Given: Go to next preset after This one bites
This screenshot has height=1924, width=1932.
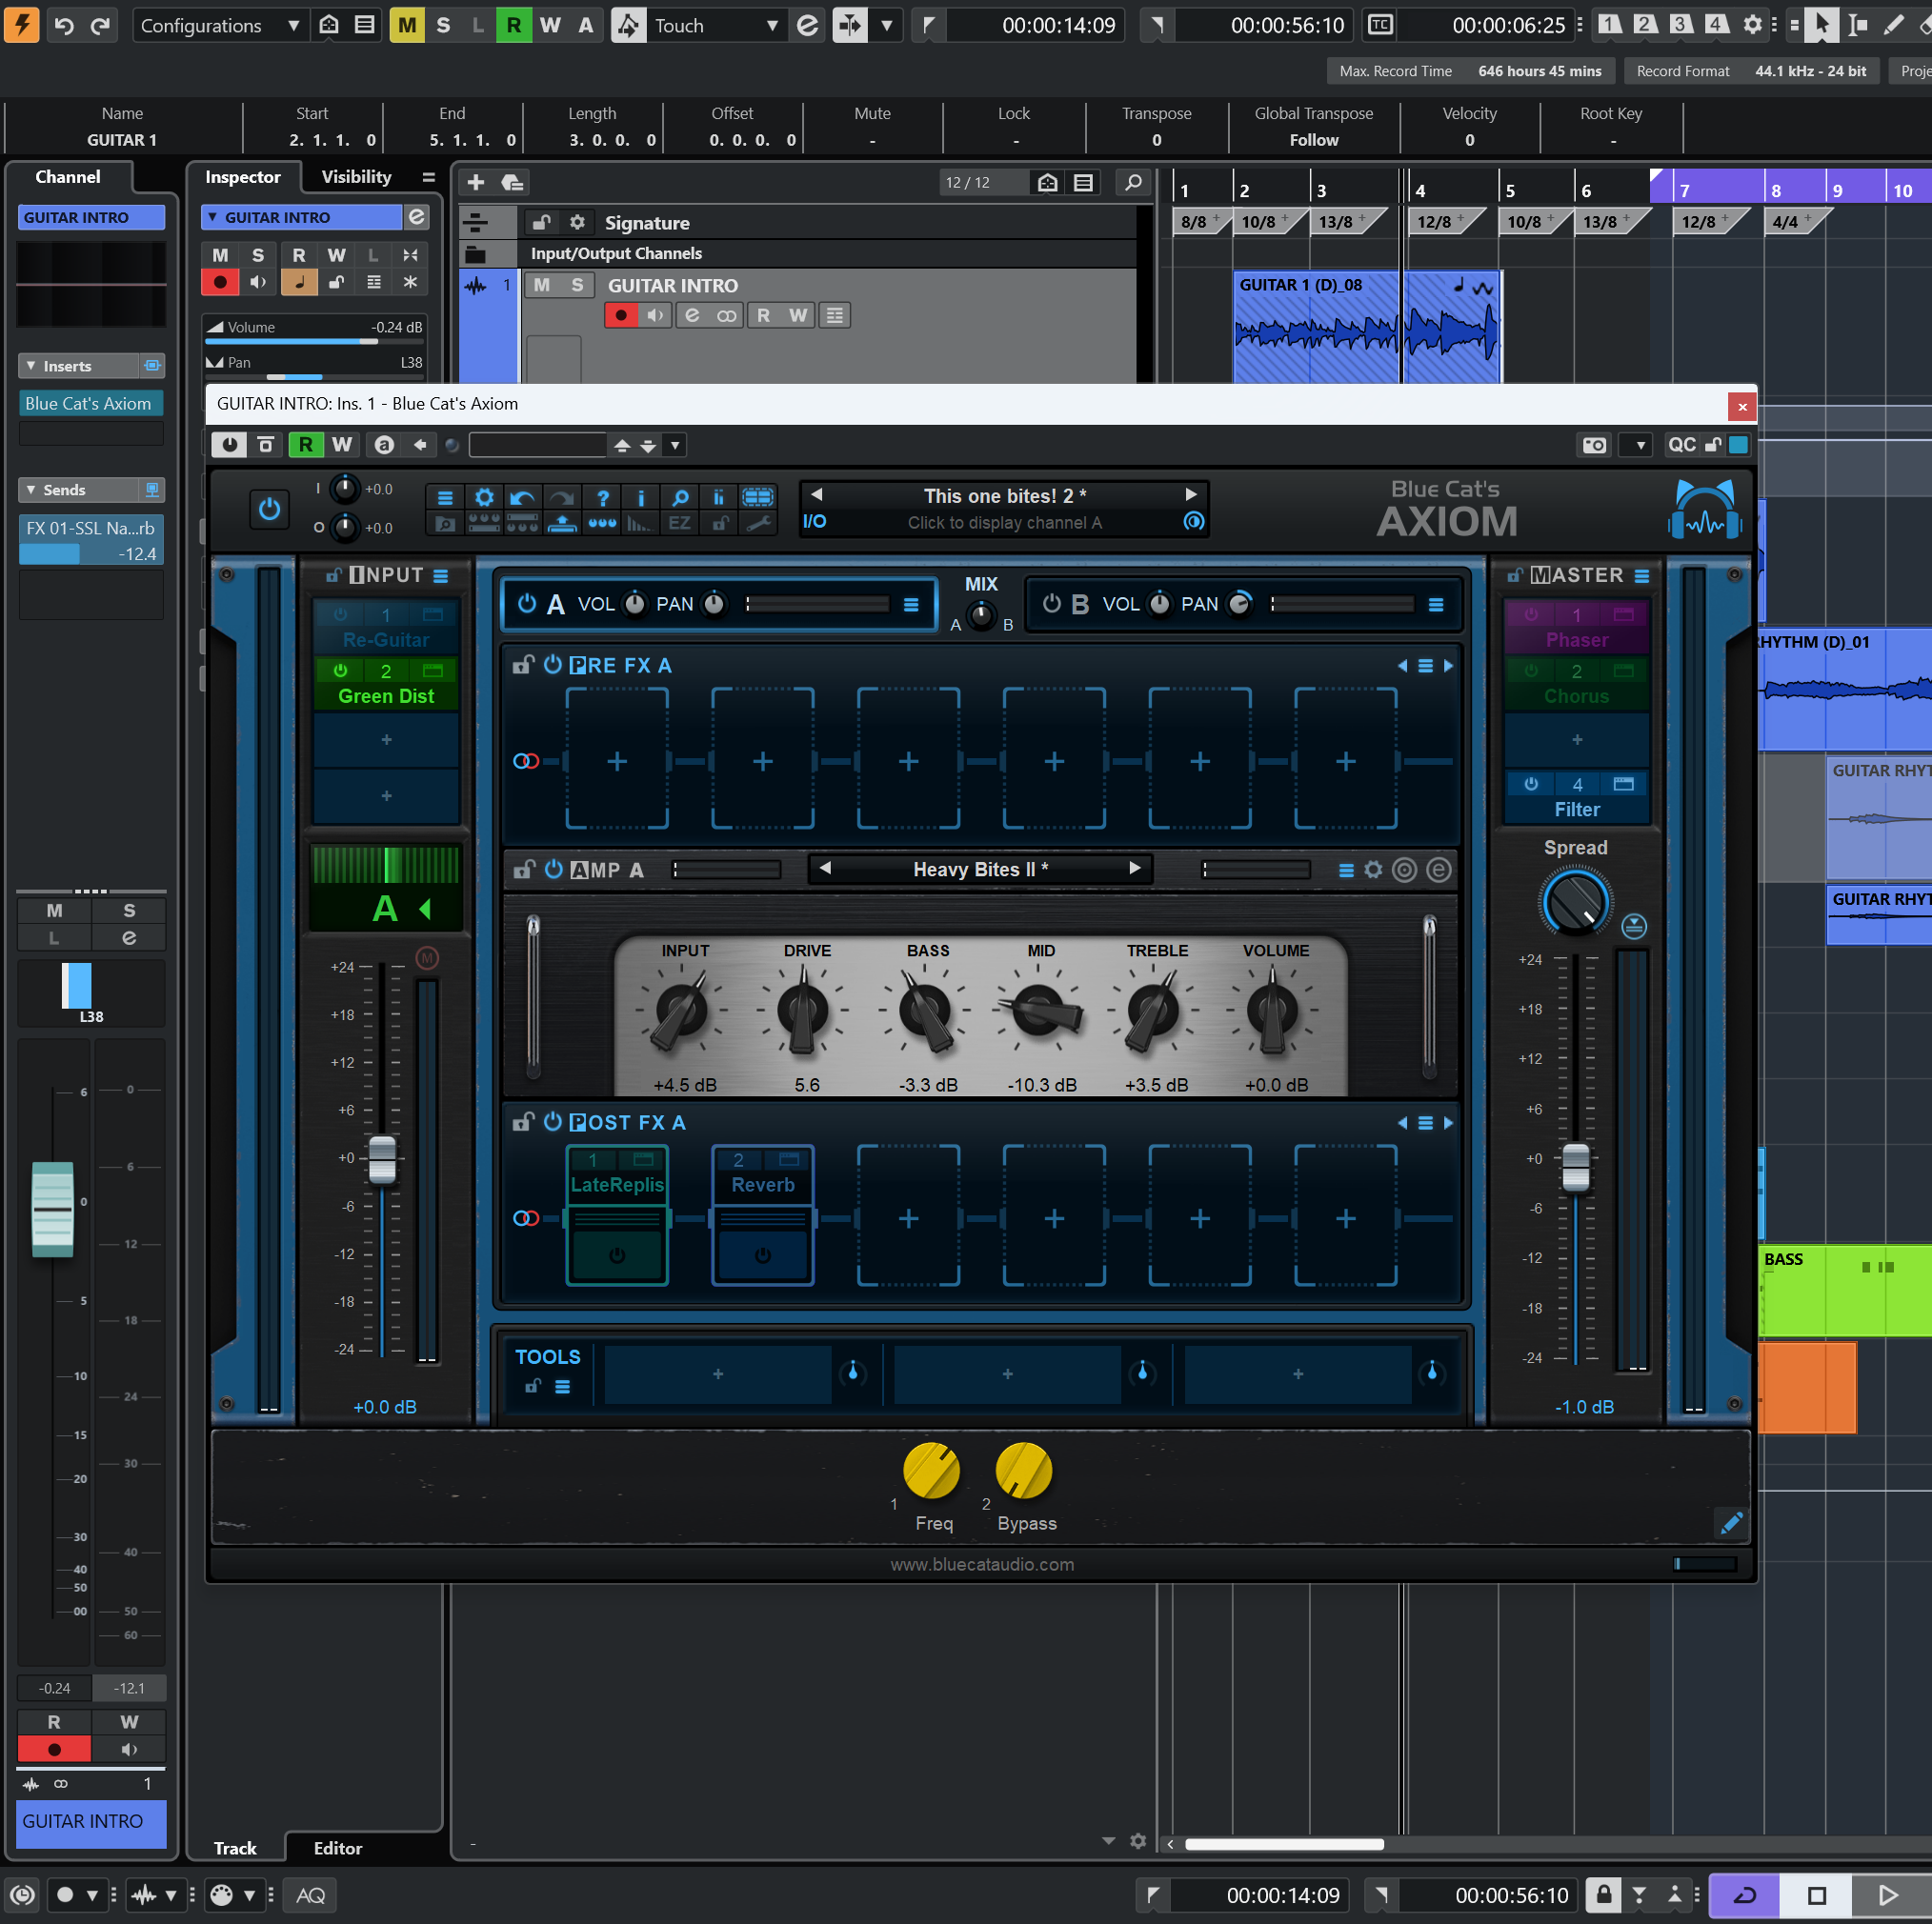Looking at the screenshot, I should pos(1190,495).
